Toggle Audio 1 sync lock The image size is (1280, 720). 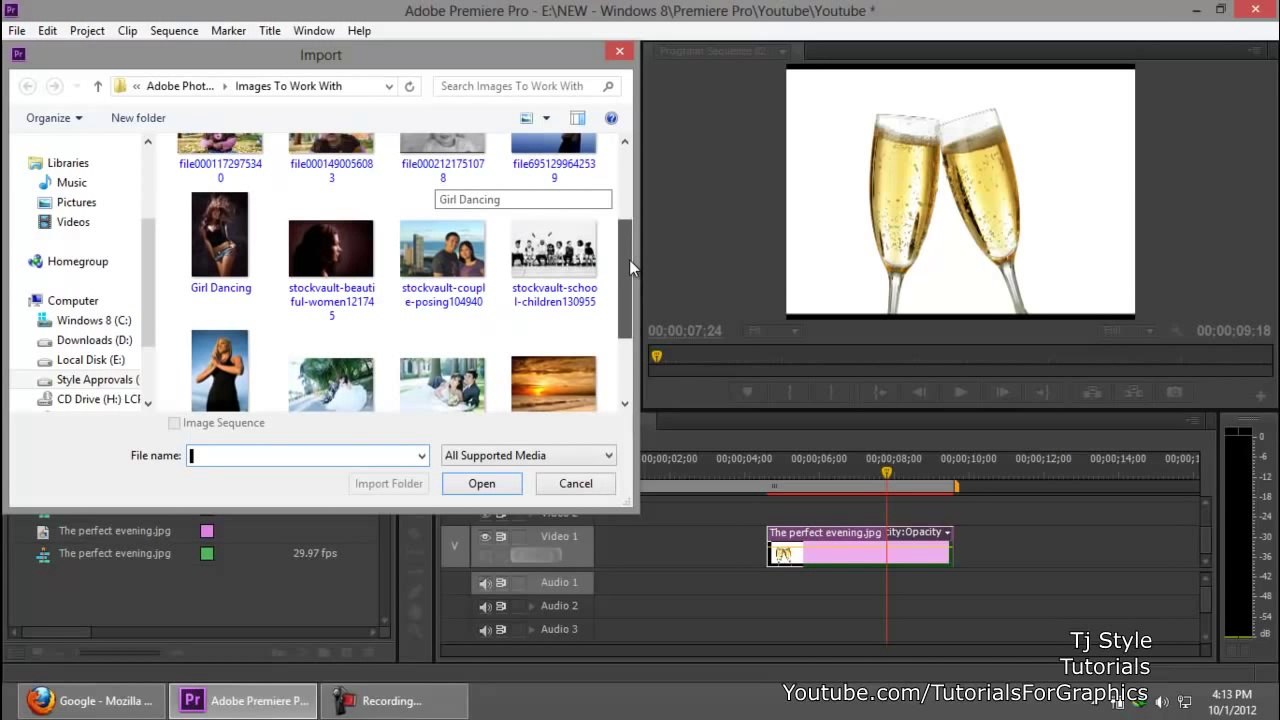pyautogui.click(x=501, y=583)
